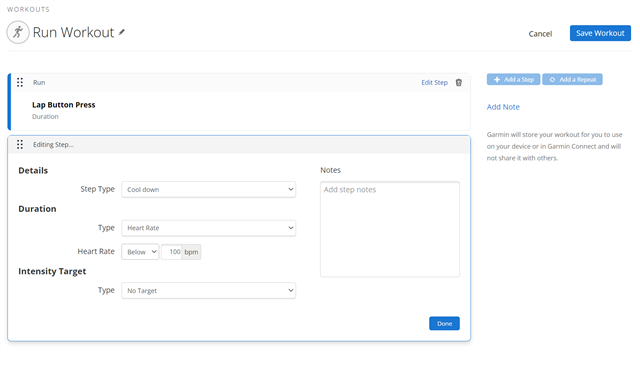Click into the Add step notes textarea

[390, 229]
